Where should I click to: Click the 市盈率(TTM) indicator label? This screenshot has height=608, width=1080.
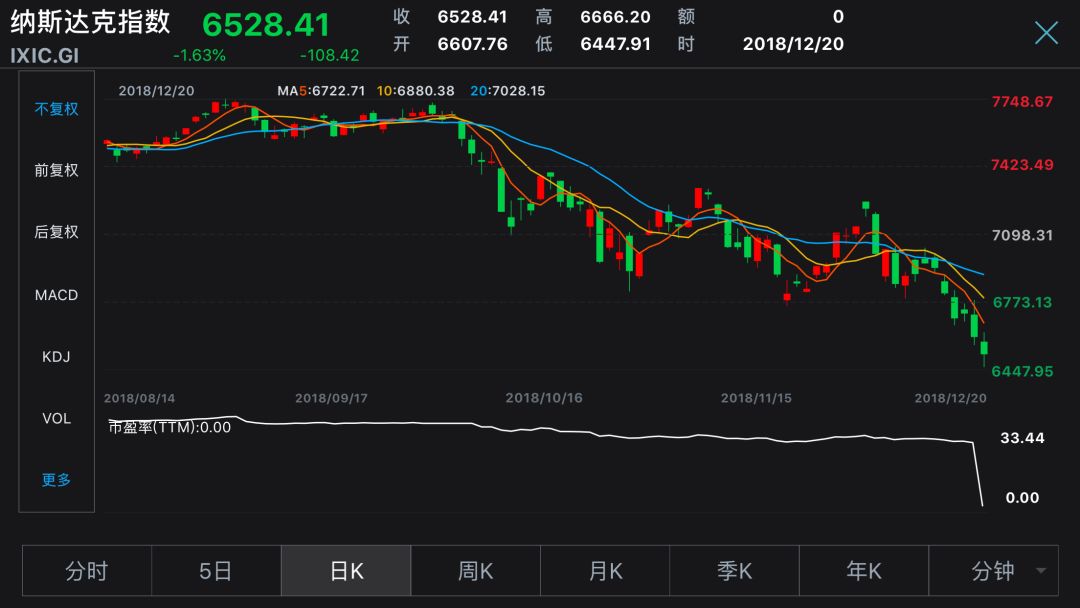tap(169, 427)
